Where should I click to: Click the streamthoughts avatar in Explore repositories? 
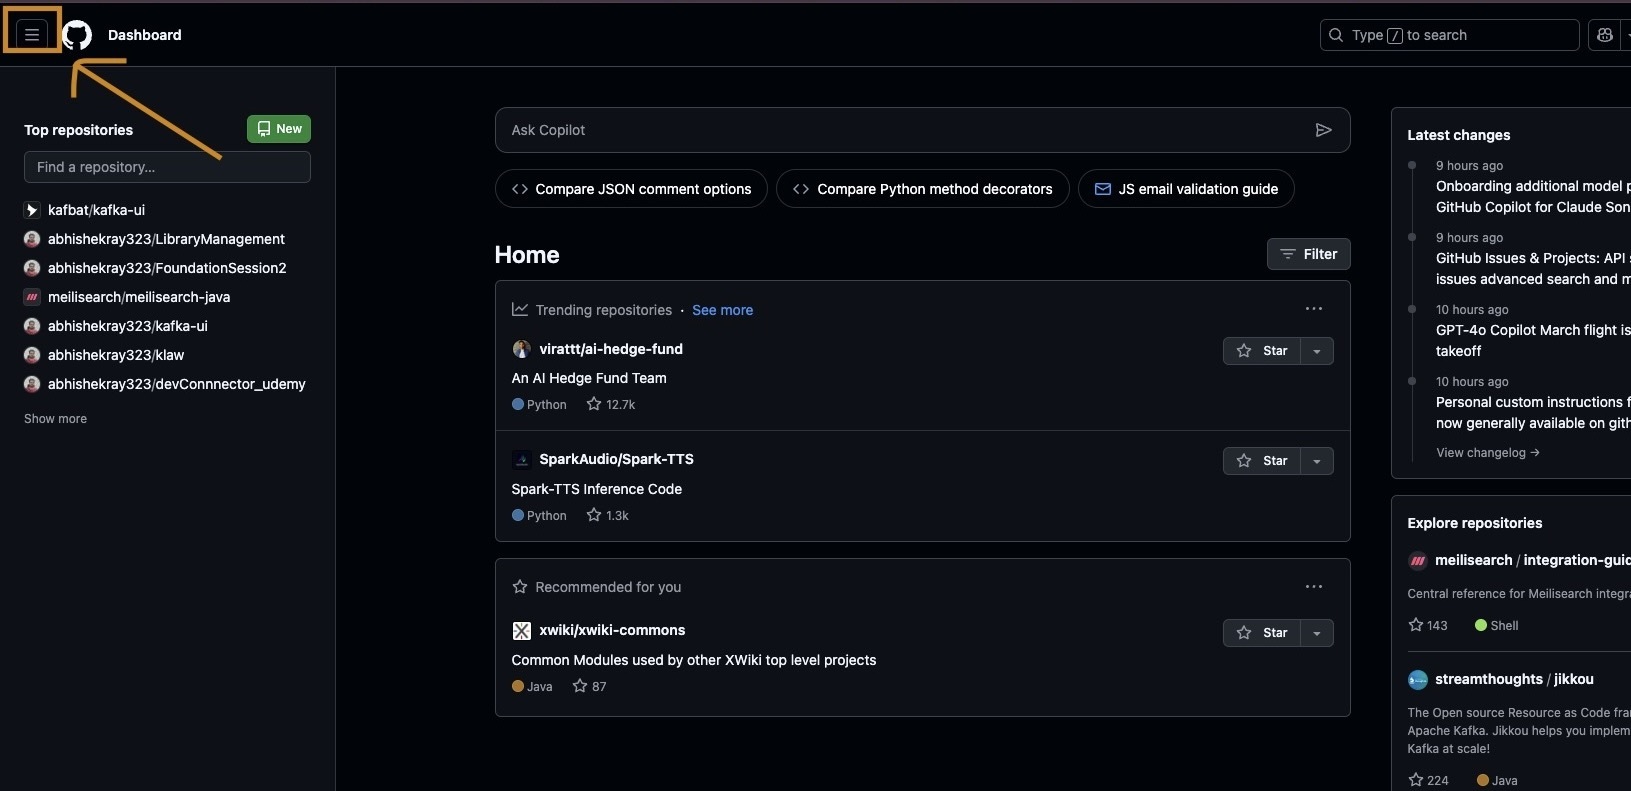coord(1417,680)
